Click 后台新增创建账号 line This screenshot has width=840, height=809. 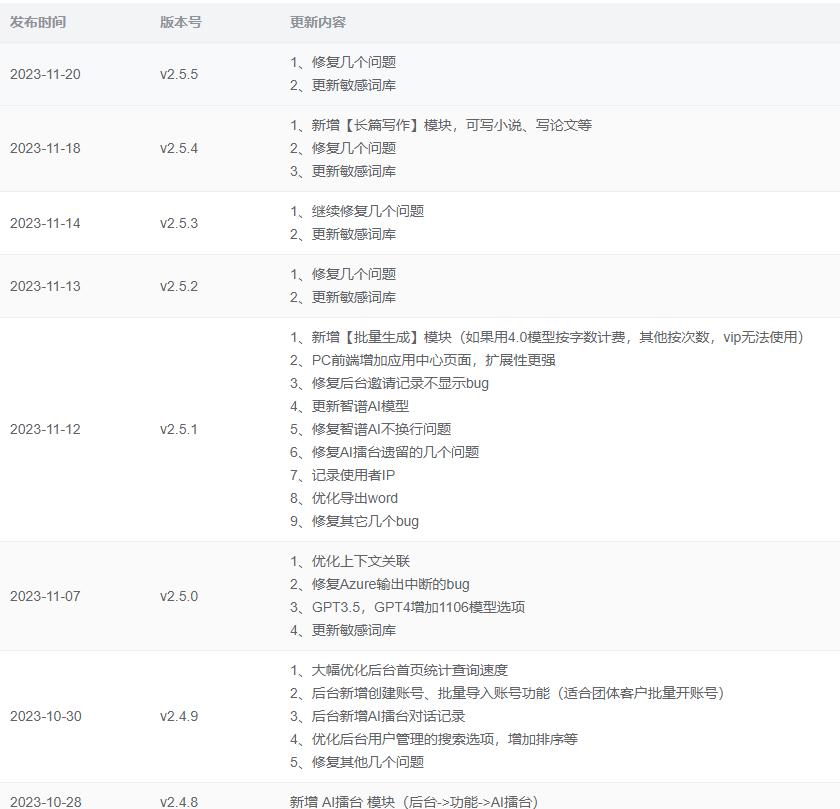(507, 693)
